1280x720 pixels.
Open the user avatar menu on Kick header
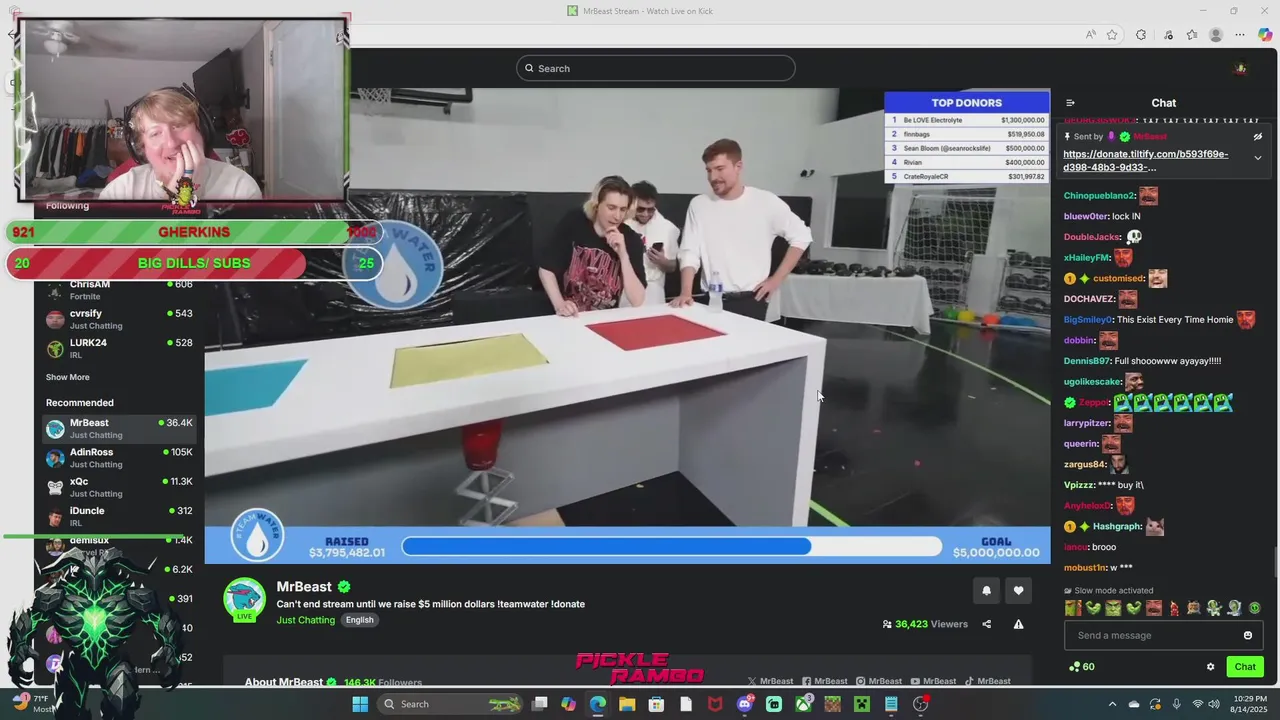click(1240, 68)
